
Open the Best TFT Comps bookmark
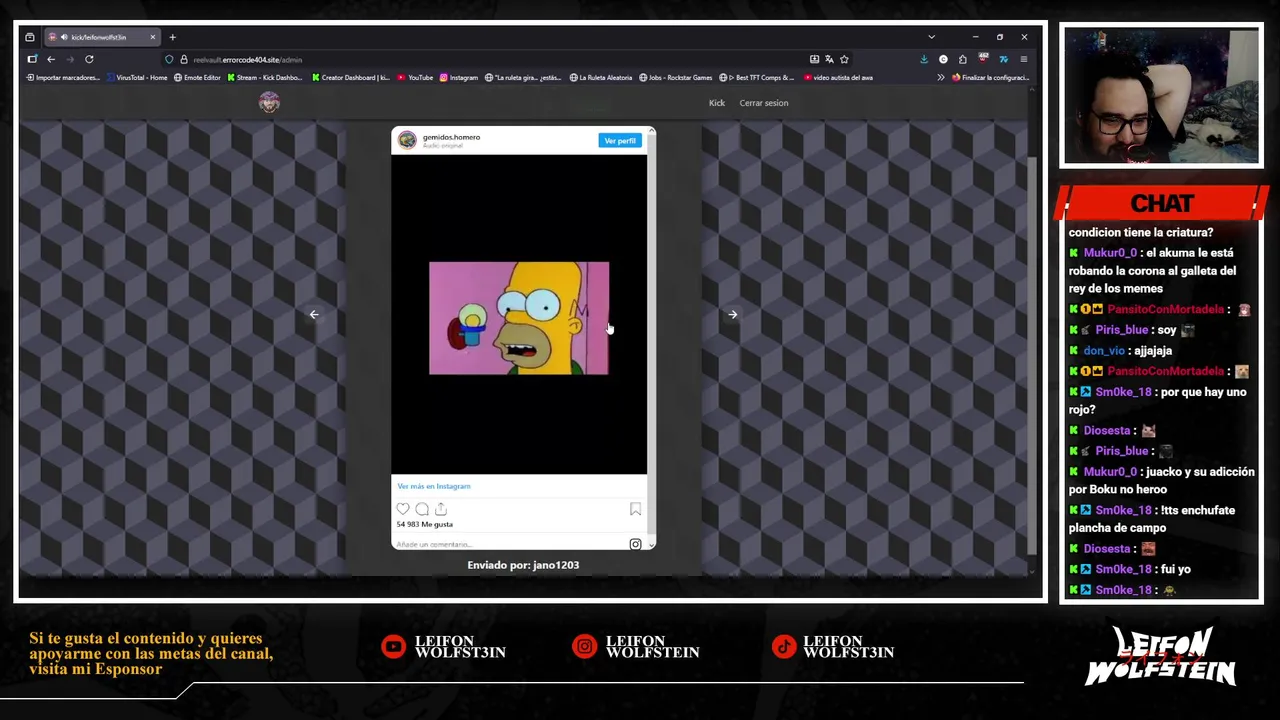[757, 77]
